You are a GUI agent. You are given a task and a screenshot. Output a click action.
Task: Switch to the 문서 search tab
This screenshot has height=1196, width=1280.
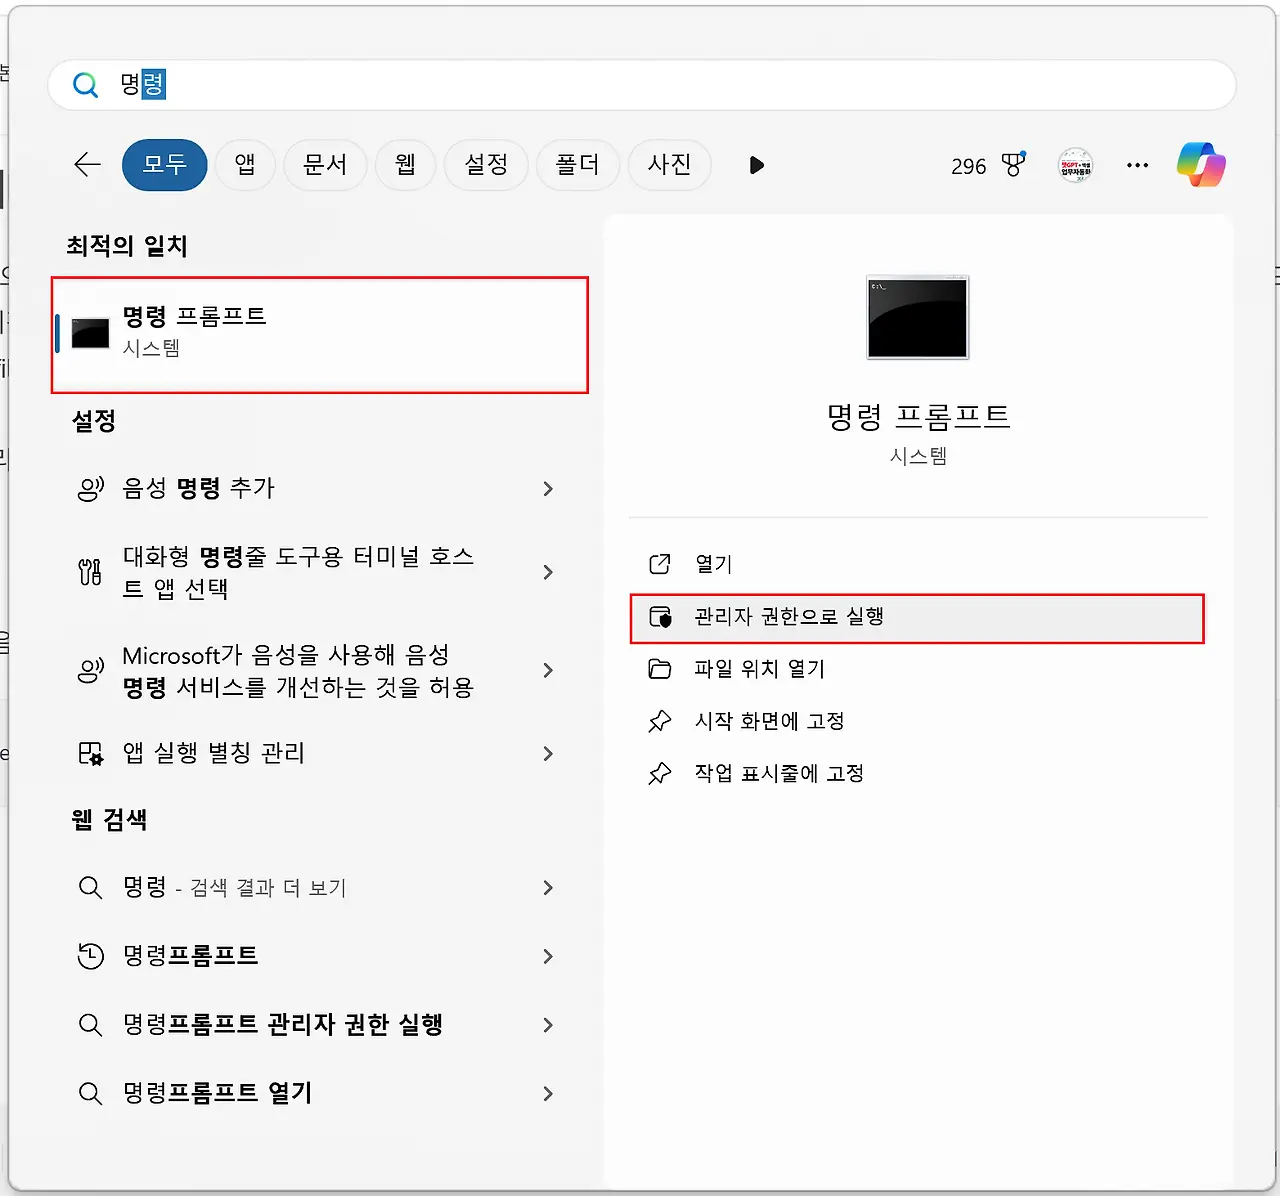coord(325,165)
